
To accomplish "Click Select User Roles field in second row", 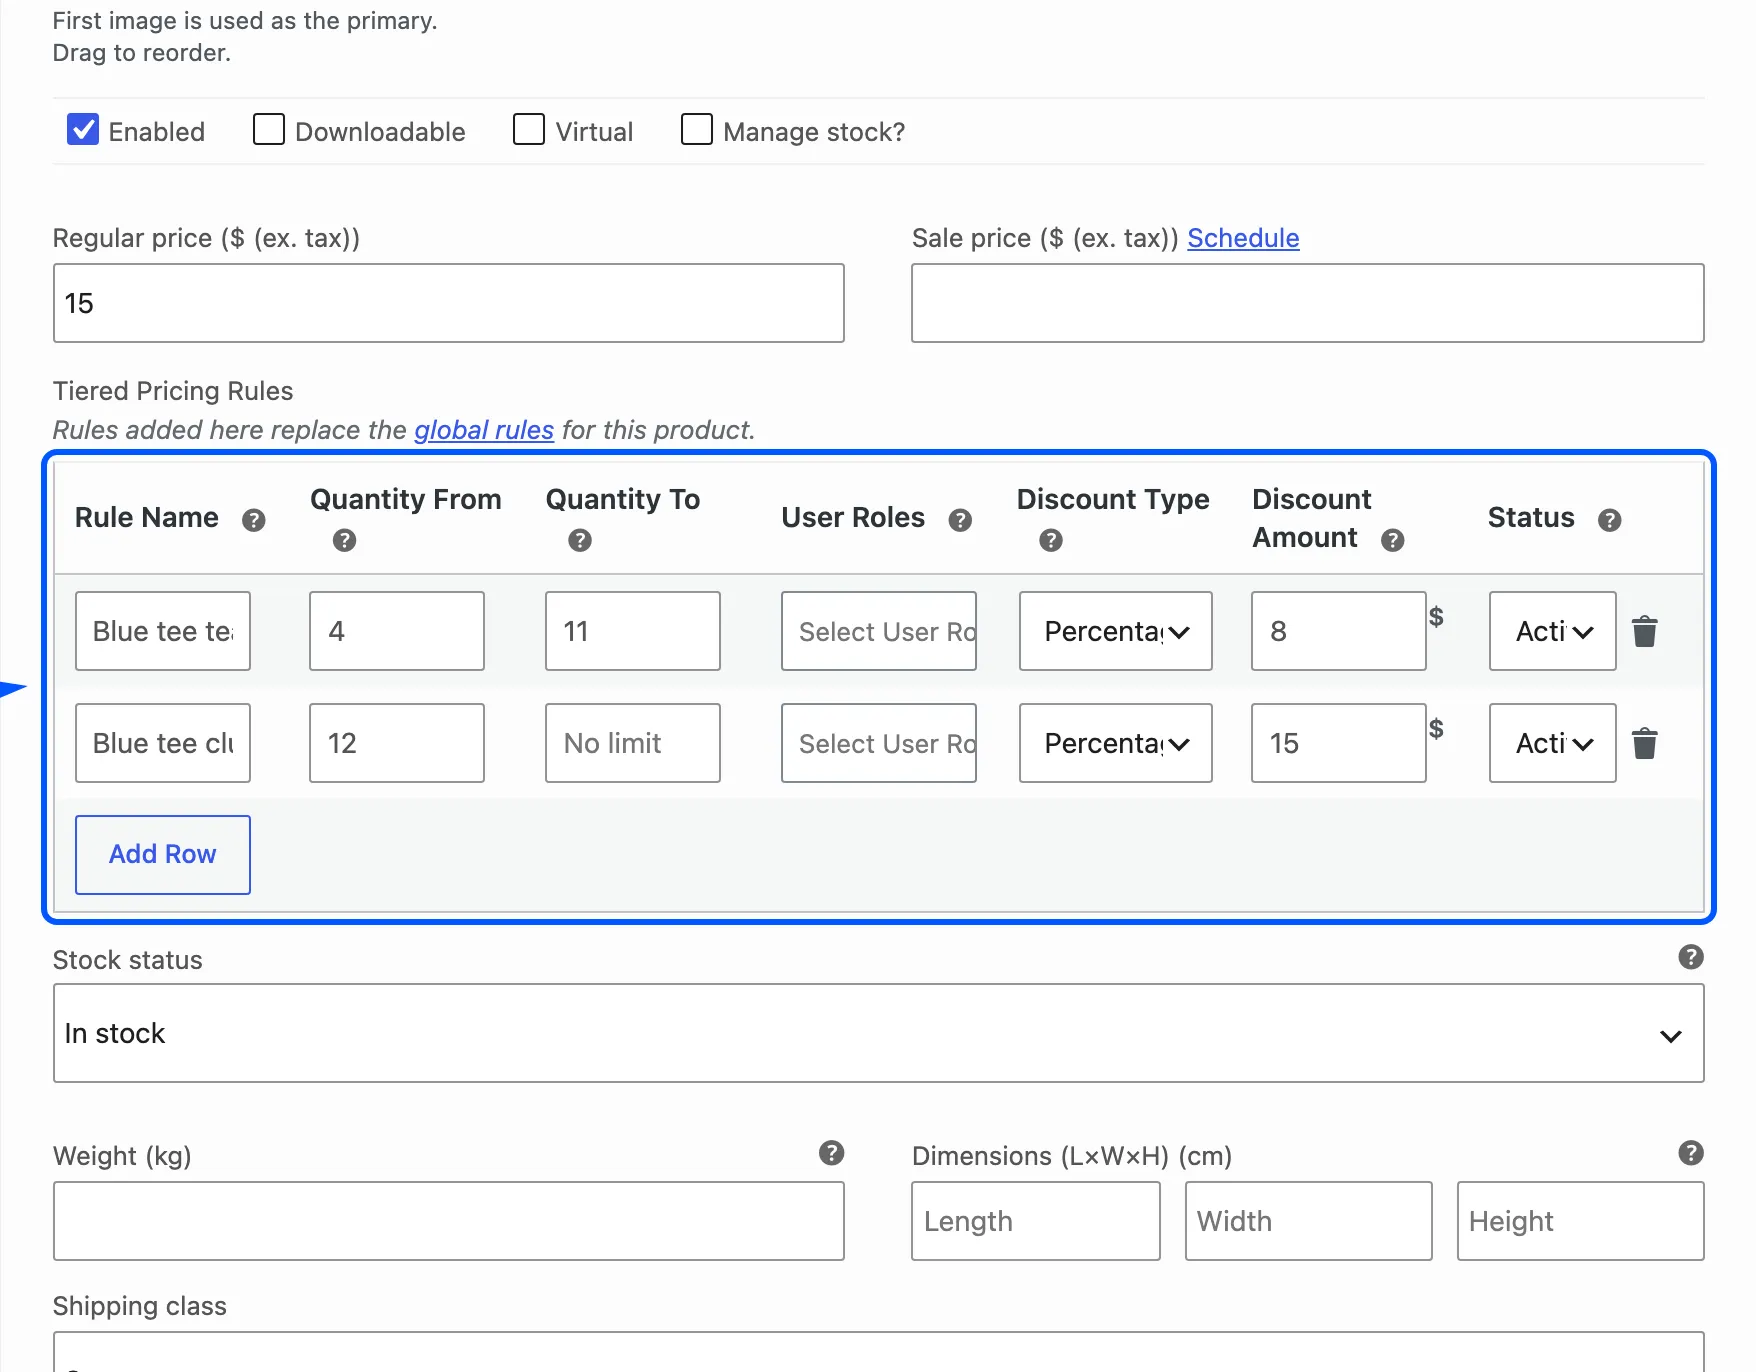I will click(879, 743).
